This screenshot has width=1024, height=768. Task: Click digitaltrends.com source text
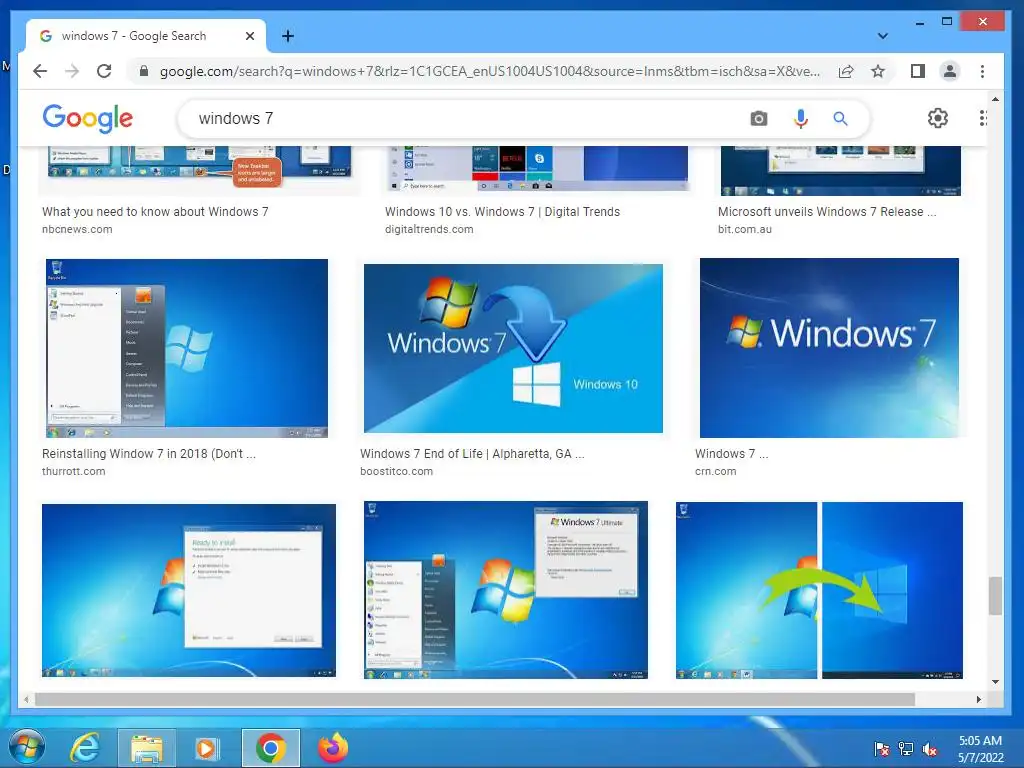[429, 229]
